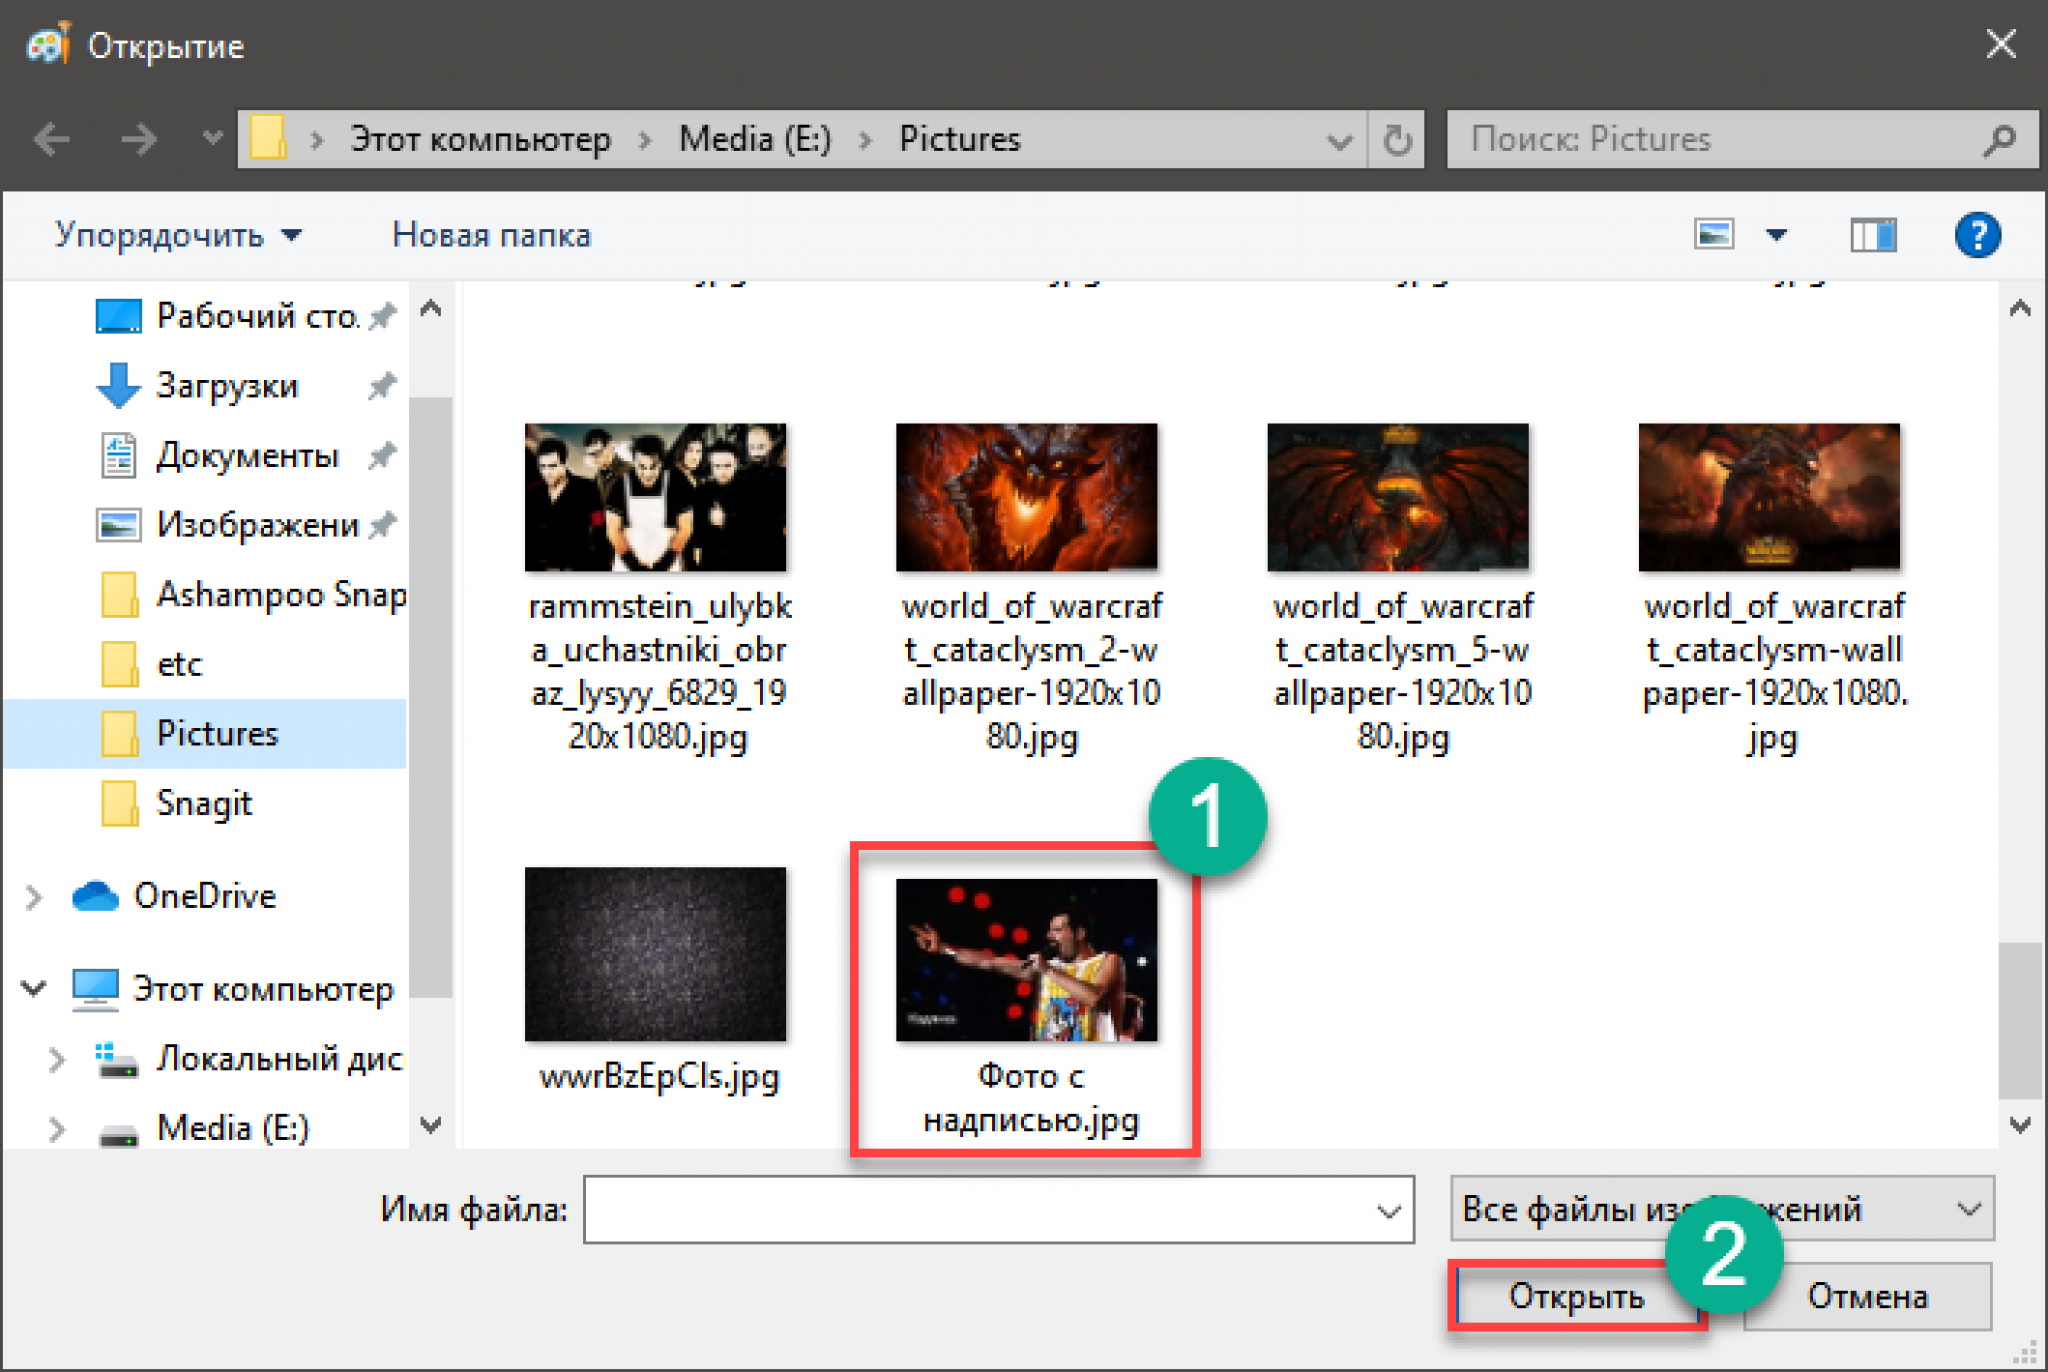
Task: Click the forward navigation arrow
Action: pyautogui.click(x=138, y=138)
